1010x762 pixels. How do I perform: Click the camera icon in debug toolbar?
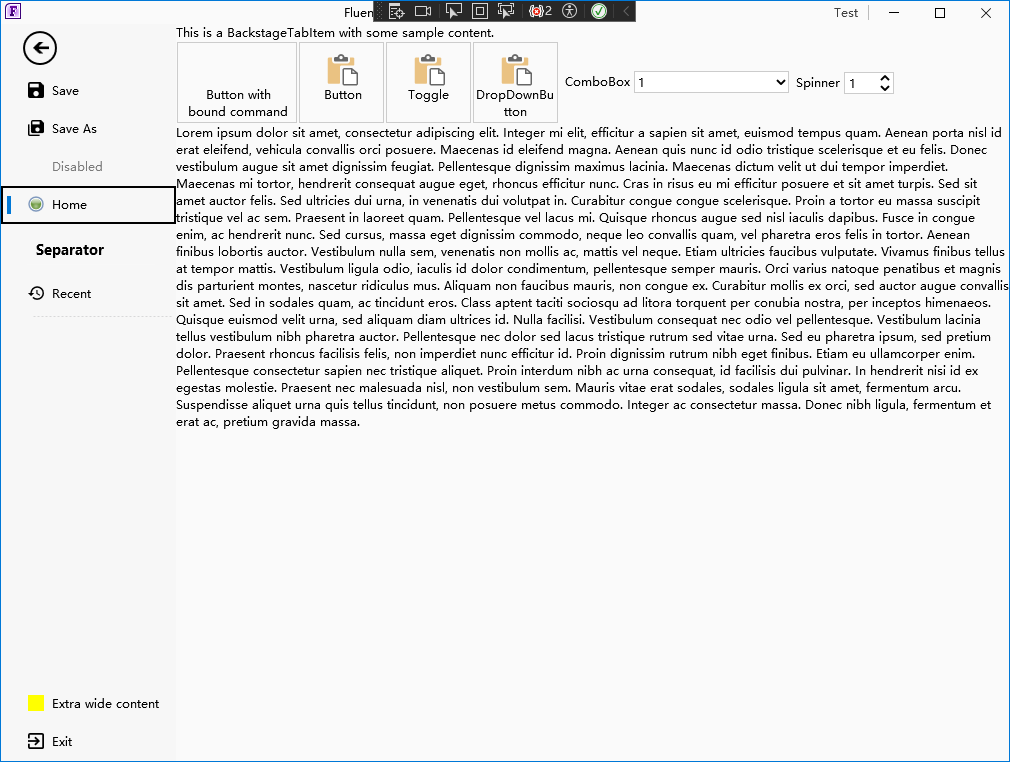tap(423, 11)
